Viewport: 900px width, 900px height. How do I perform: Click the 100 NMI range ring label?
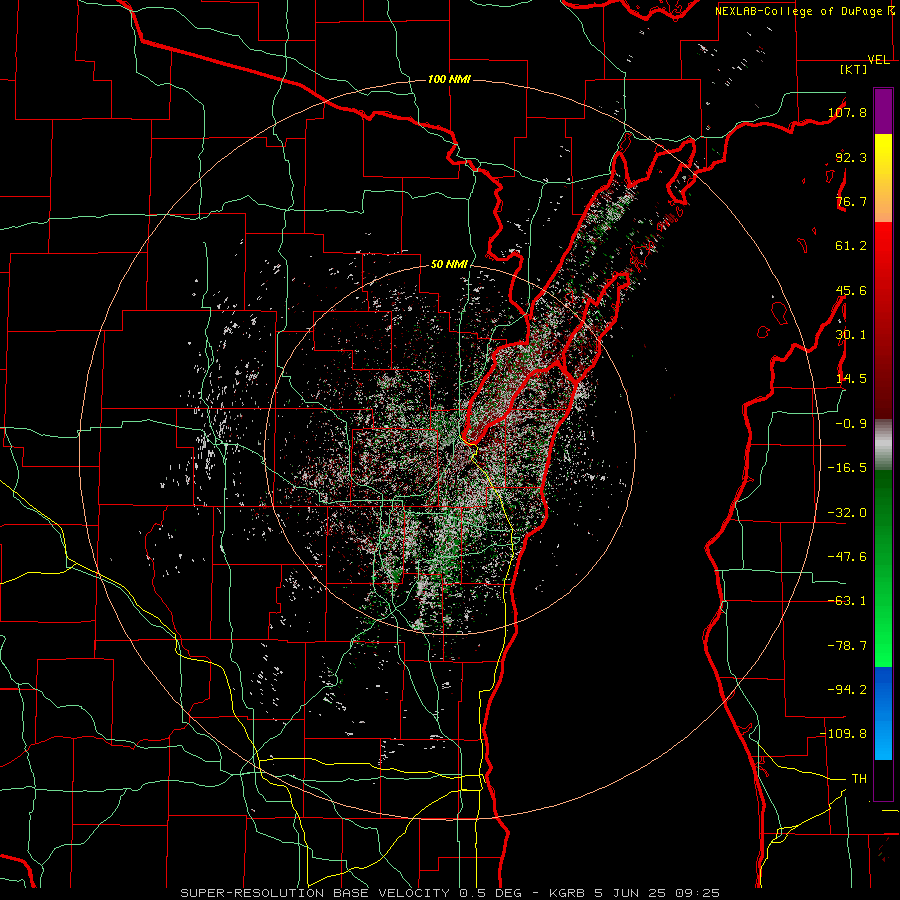449,79
